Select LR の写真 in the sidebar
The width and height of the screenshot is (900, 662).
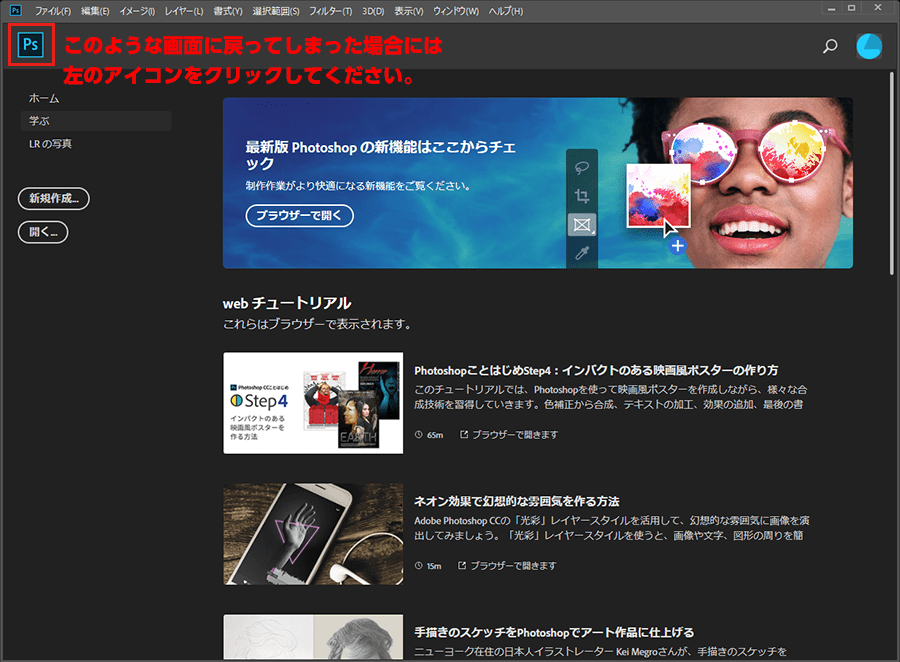51,144
